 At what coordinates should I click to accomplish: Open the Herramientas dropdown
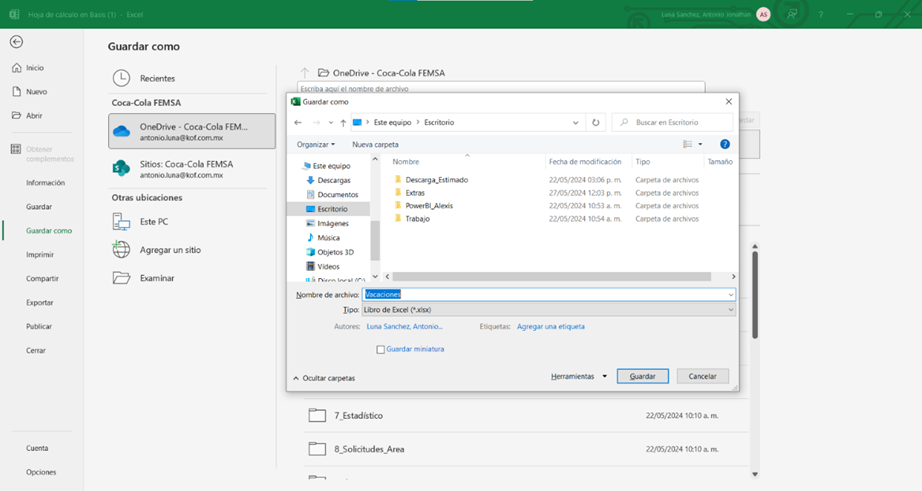[579, 377]
